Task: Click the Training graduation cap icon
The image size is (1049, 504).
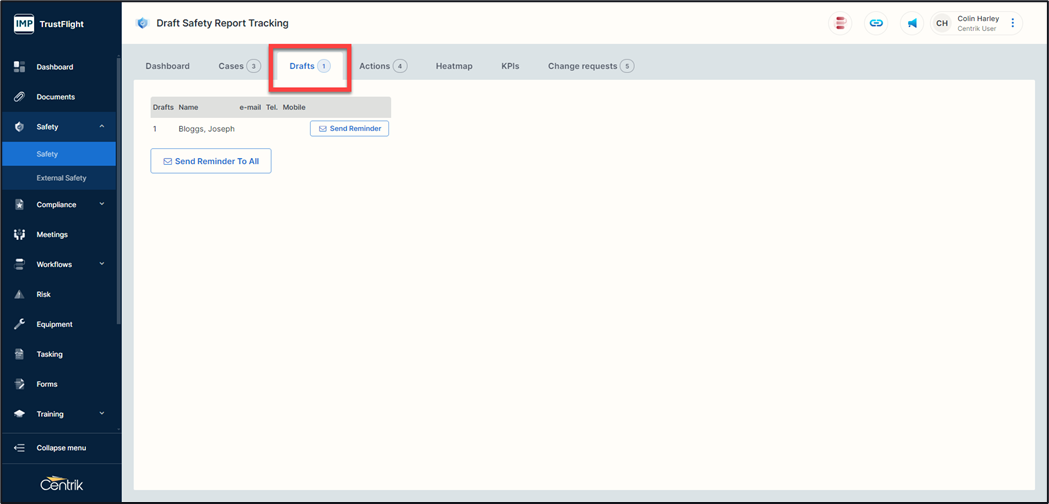Action: coord(19,414)
